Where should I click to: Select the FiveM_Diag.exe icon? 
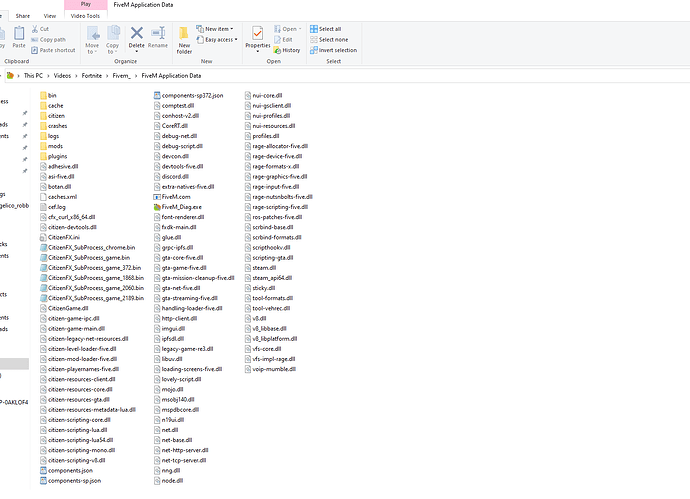pyautogui.click(x=157, y=207)
